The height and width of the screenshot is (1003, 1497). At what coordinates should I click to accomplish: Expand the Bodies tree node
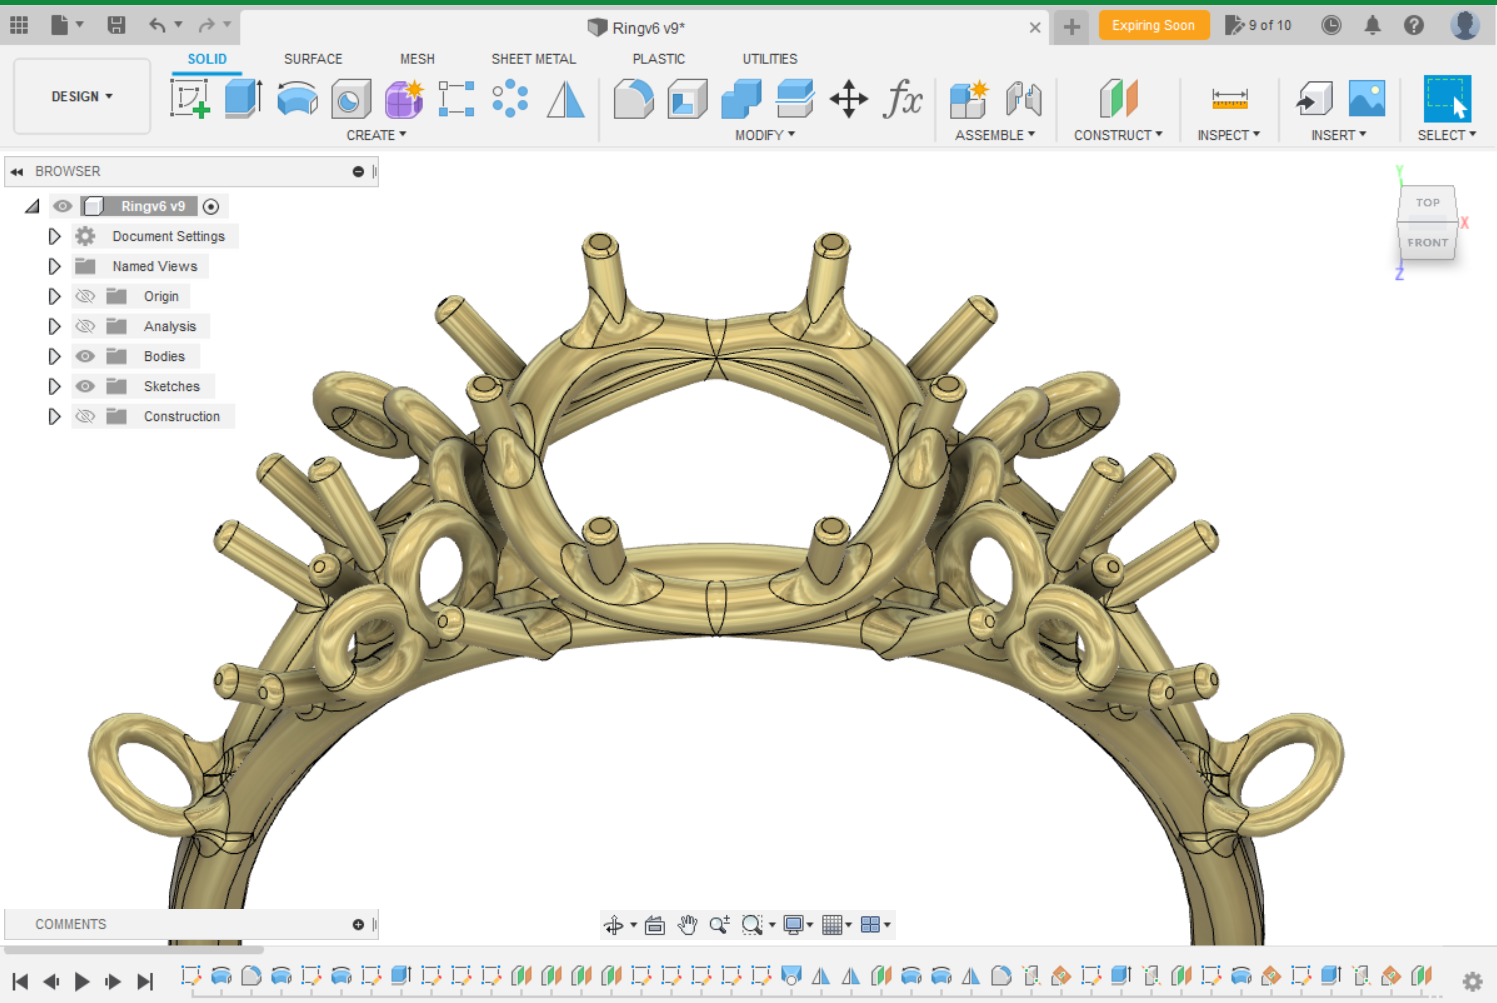click(55, 356)
